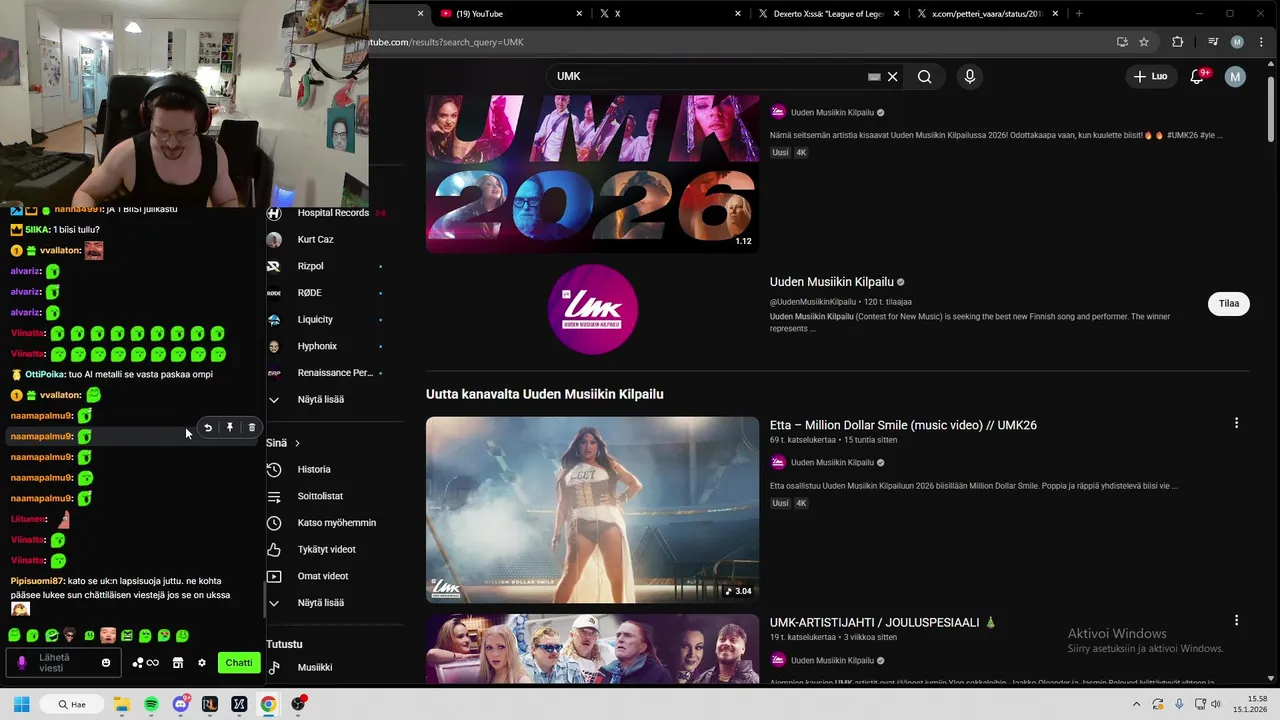Subscribe with the Tilaa button
The image size is (1280, 720).
(1229, 303)
